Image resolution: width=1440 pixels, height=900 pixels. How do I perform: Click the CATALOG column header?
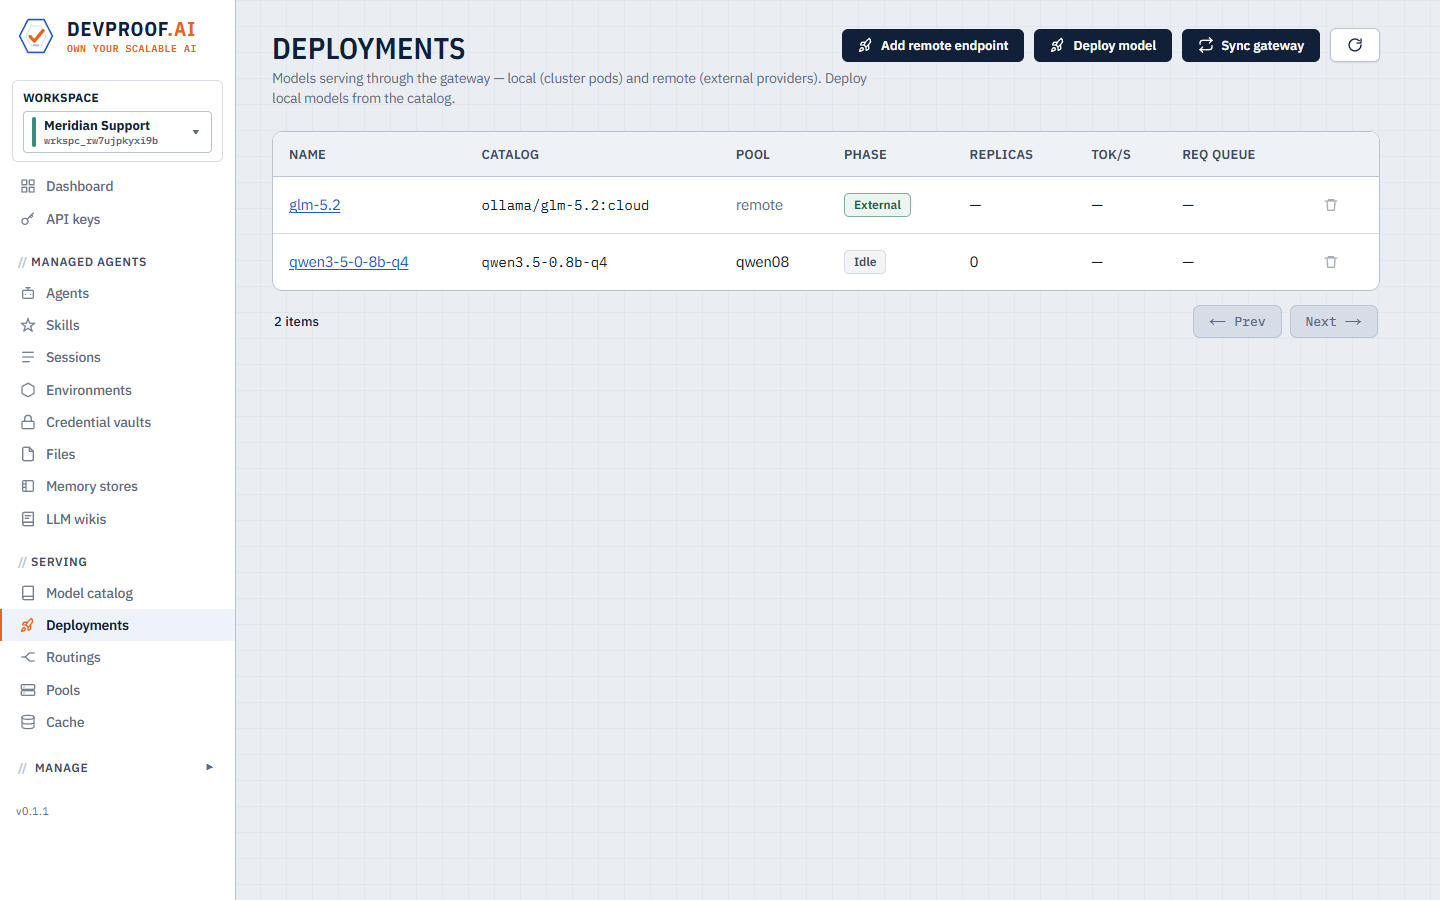coord(510,155)
